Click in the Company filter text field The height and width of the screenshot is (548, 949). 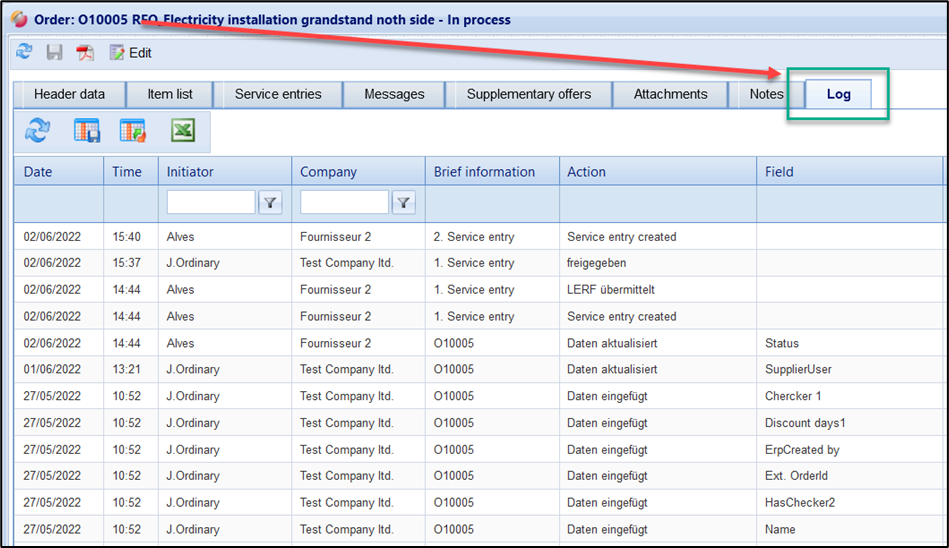pyautogui.click(x=344, y=203)
